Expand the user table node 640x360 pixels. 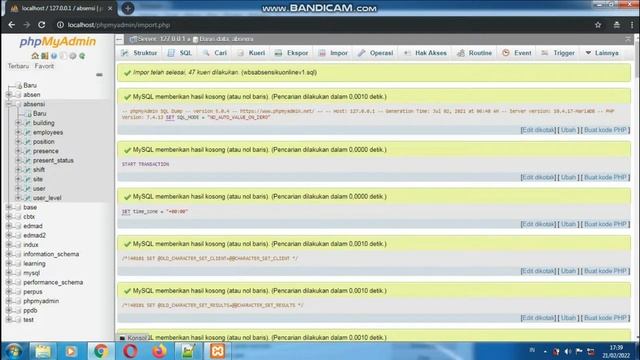click(18, 189)
